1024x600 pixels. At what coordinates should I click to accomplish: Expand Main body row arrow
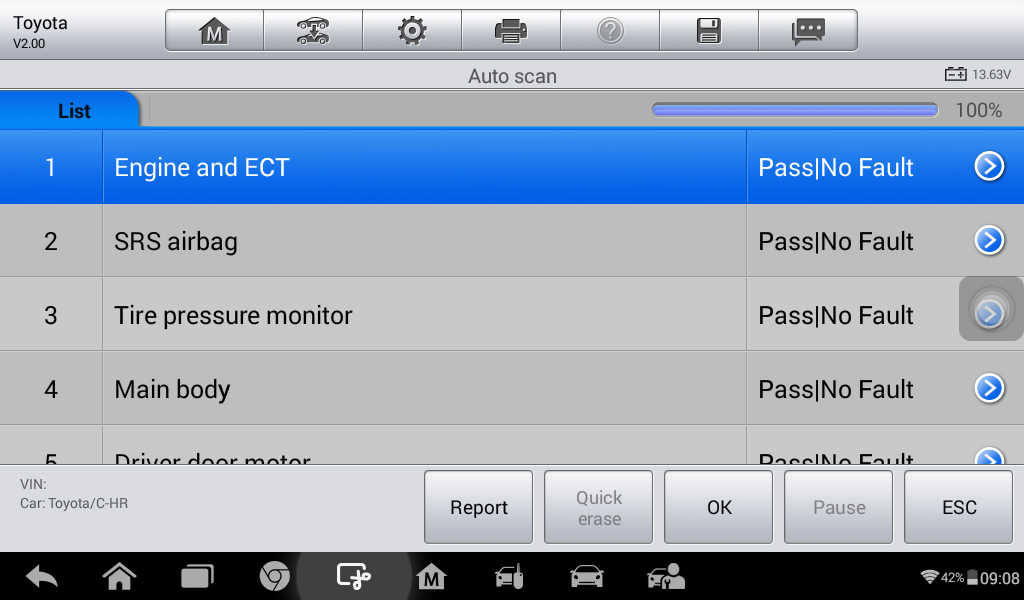tap(989, 389)
